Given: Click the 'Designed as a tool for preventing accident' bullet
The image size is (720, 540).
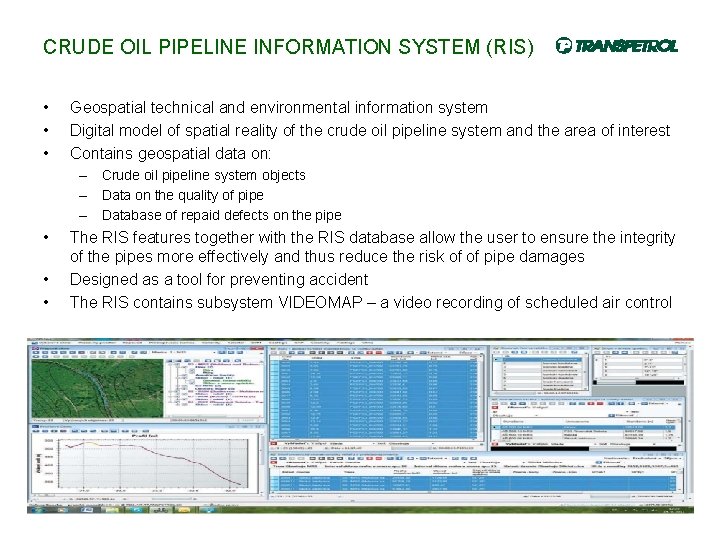Looking at the screenshot, I should [x=219, y=279].
